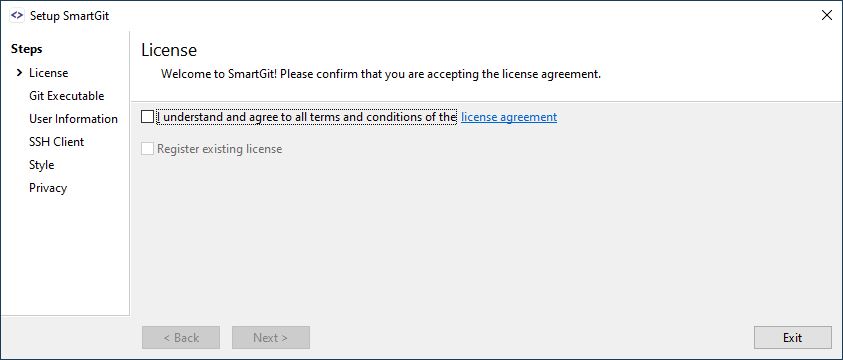Choose the Privacy step
Image resolution: width=843 pixels, height=360 pixels.
(48, 188)
